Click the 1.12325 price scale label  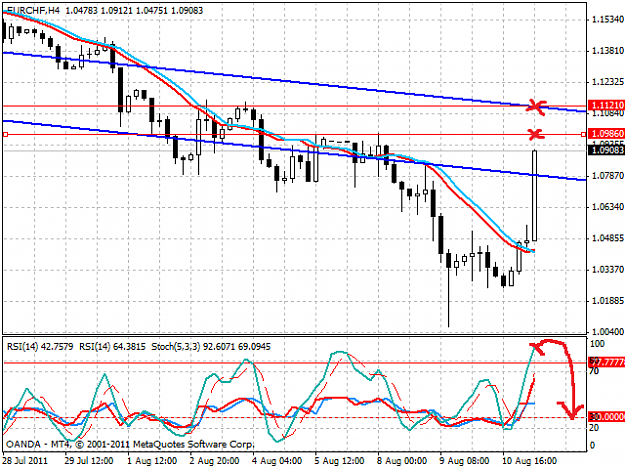[x=607, y=82]
